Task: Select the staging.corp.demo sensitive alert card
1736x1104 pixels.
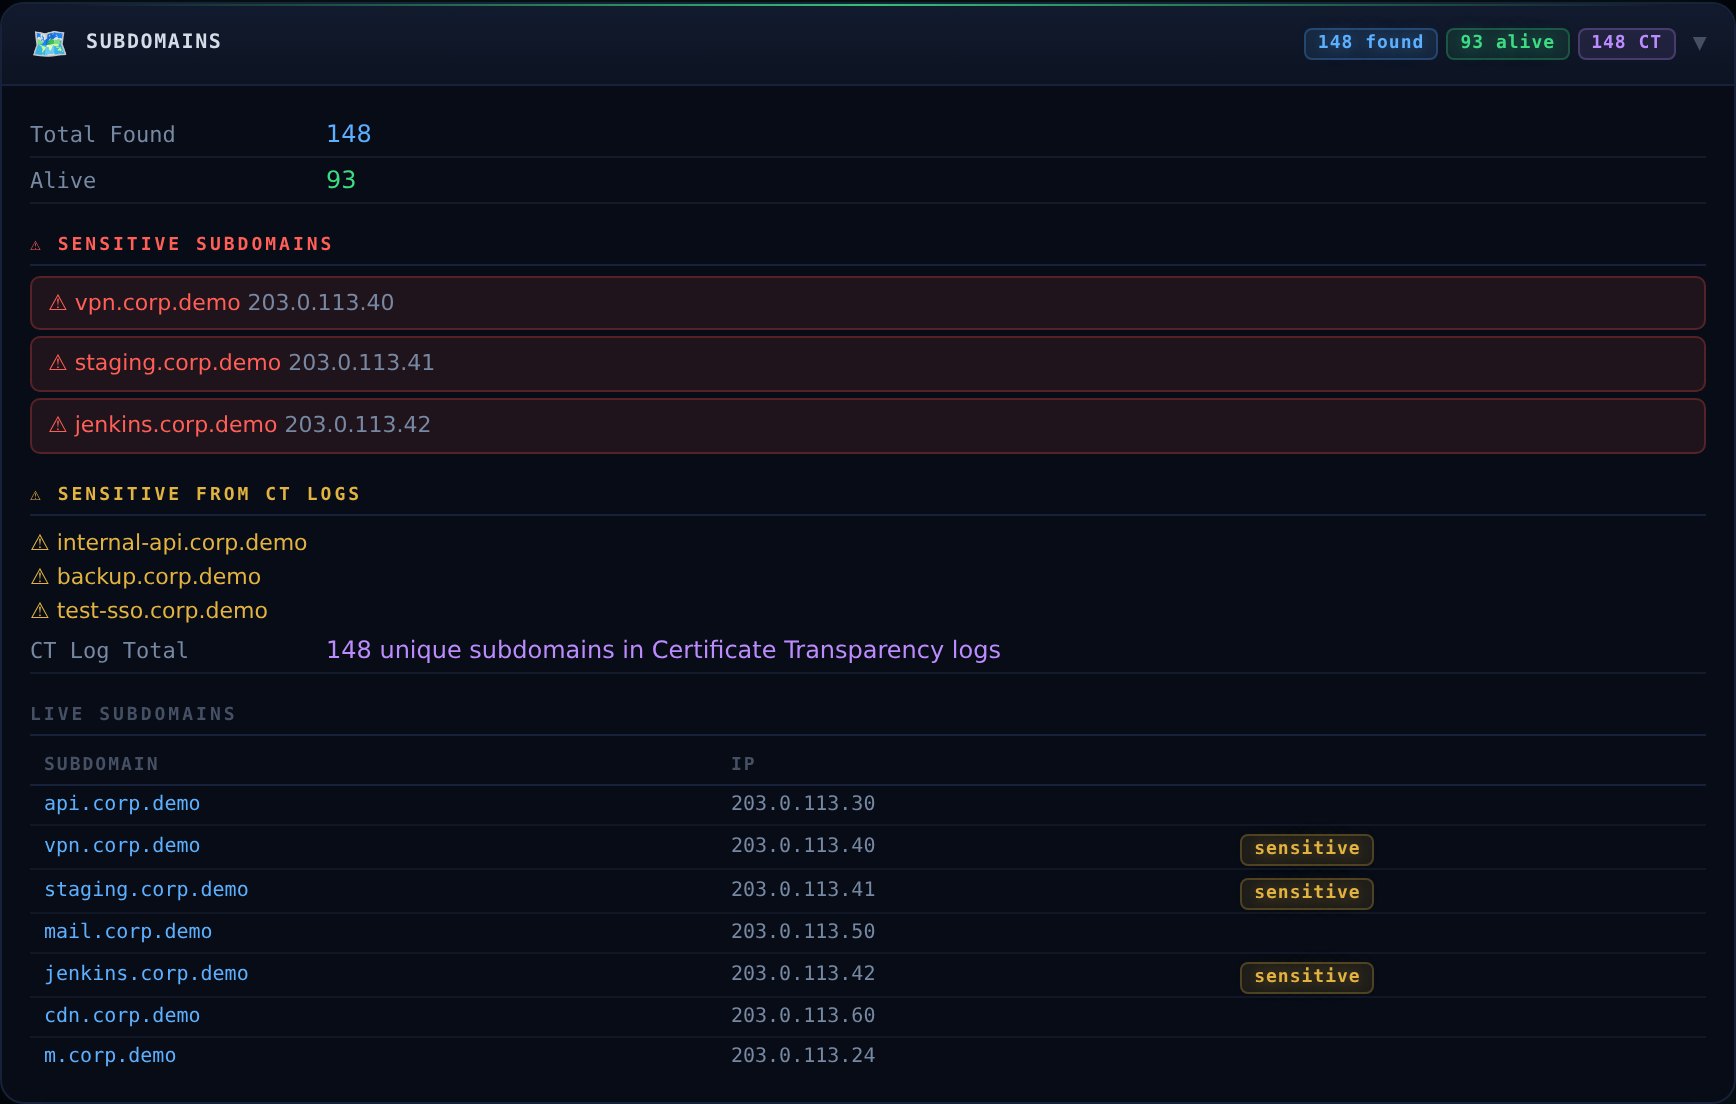Action: tap(867, 364)
